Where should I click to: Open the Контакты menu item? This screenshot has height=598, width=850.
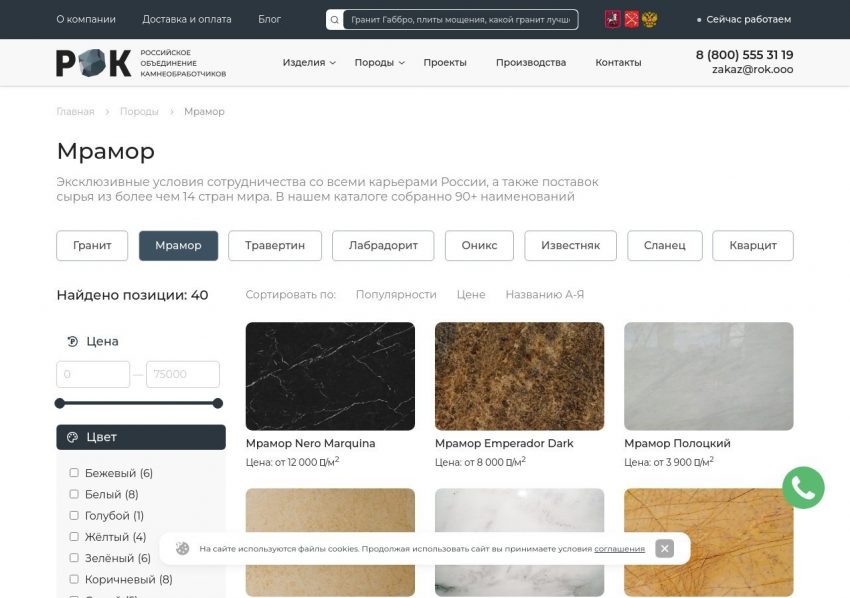point(618,63)
